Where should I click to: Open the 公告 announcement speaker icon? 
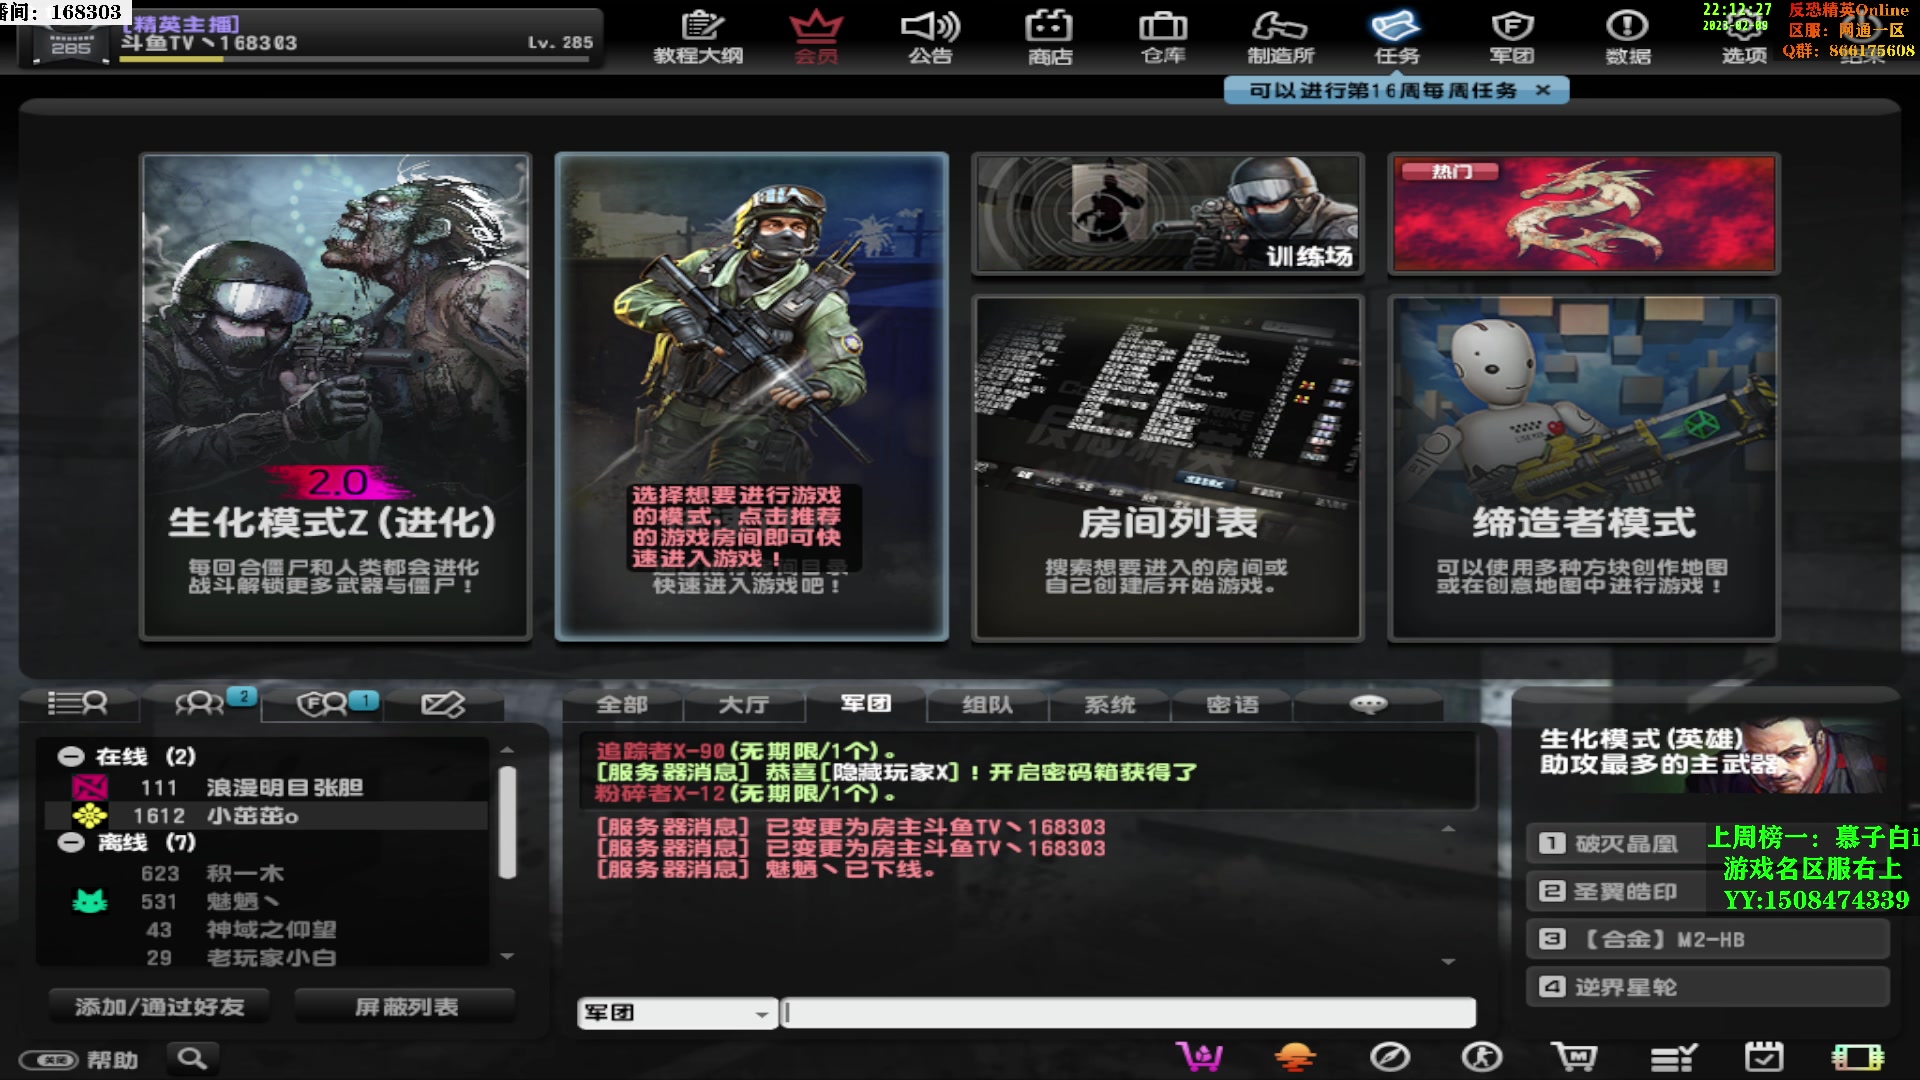pyautogui.click(x=930, y=38)
